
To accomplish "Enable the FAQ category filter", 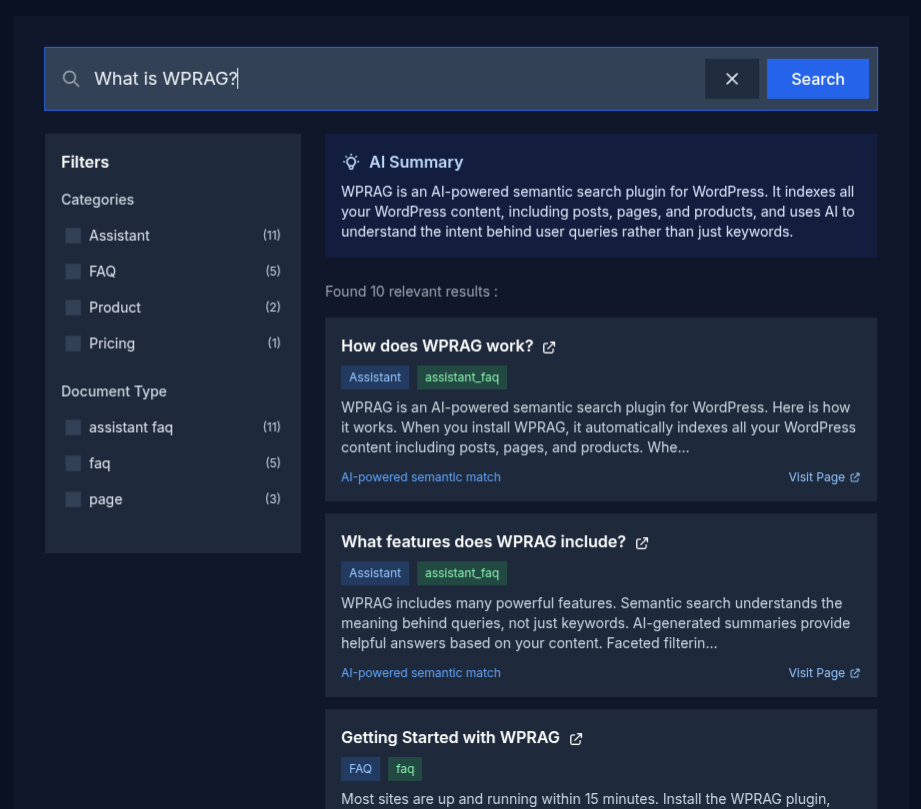I will pyautogui.click(x=72, y=271).
